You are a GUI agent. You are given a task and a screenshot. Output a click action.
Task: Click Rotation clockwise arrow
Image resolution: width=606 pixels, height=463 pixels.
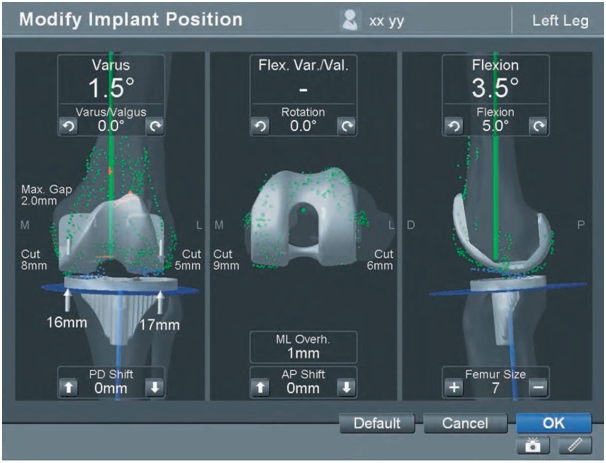(x=345, y=127)
